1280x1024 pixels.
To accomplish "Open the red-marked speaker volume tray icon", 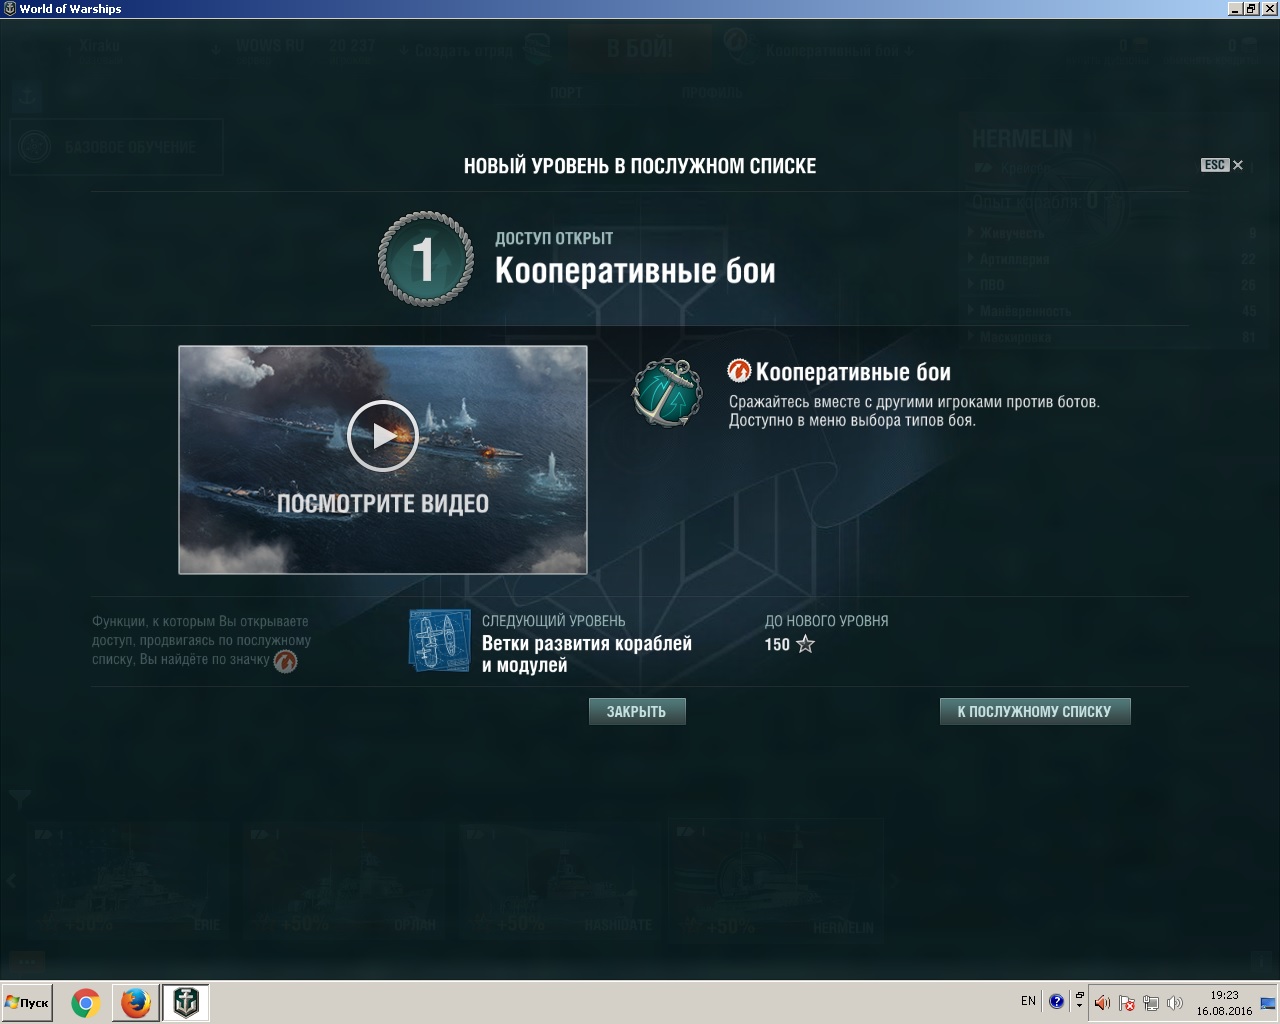I will [x=1102, y=1002].
